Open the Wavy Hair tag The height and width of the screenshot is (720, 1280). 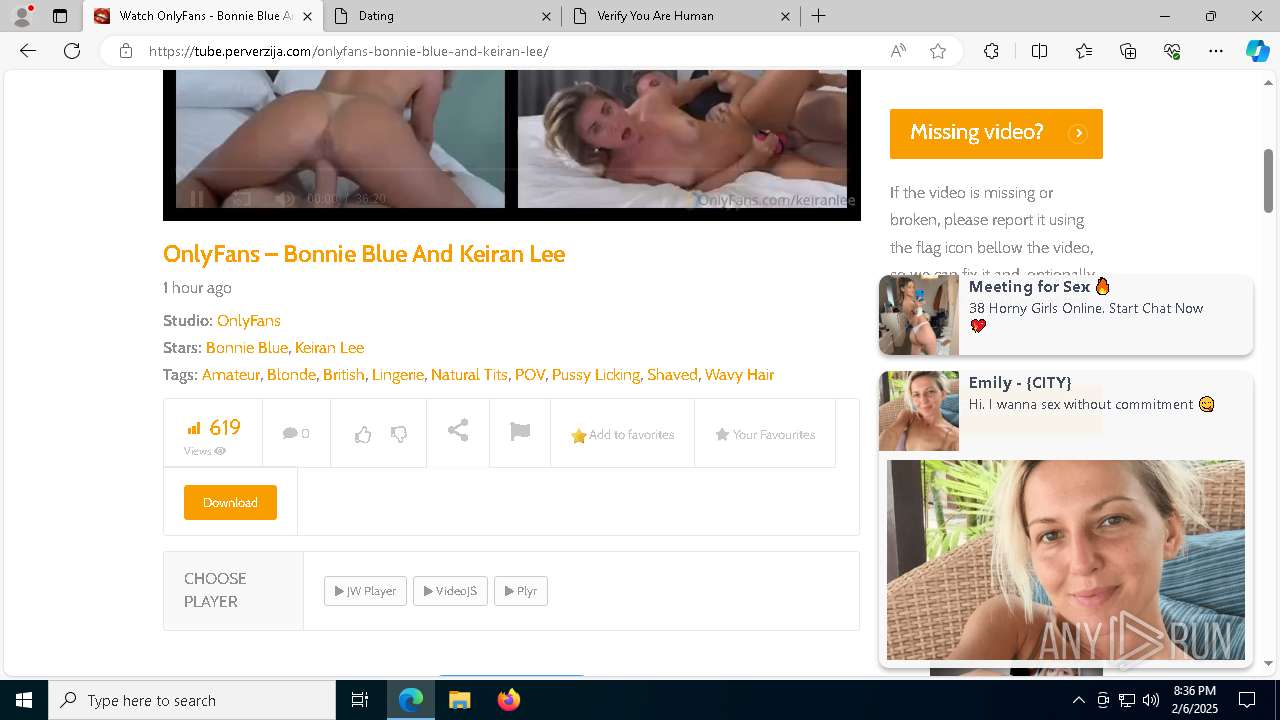click(739, 374)
